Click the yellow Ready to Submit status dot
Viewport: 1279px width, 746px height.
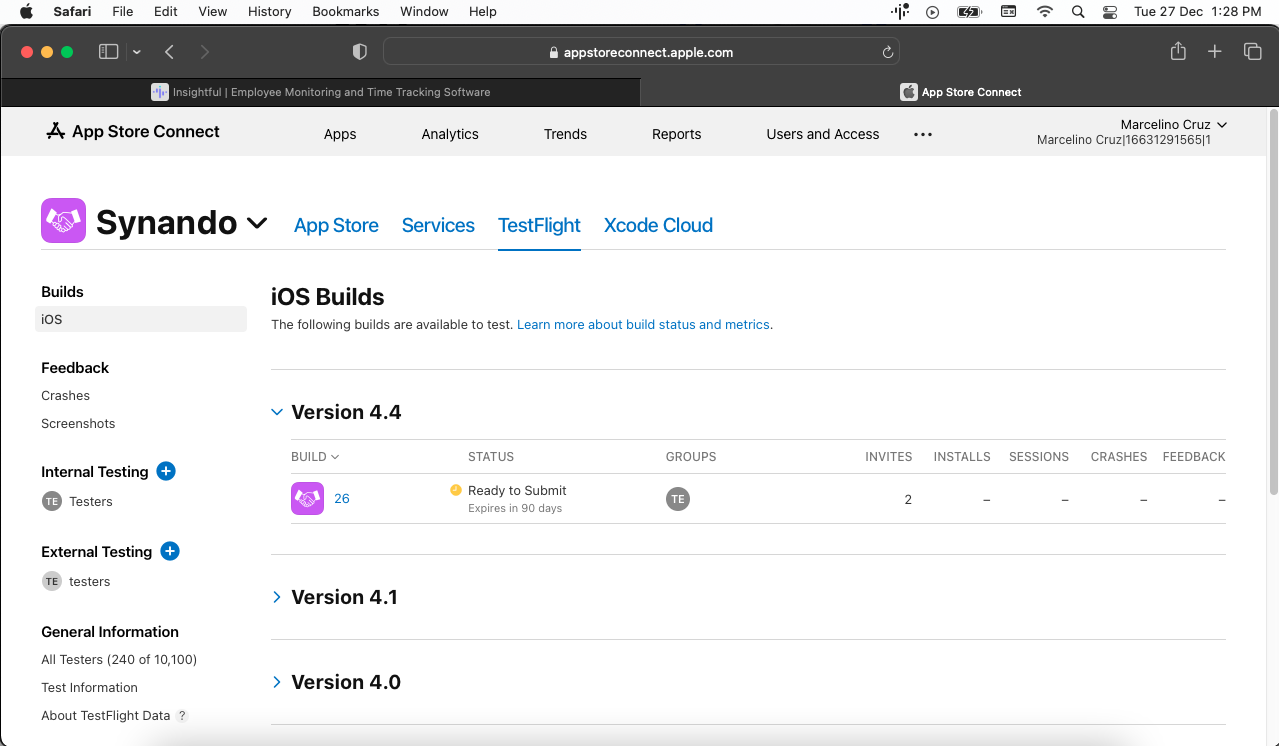456,490
